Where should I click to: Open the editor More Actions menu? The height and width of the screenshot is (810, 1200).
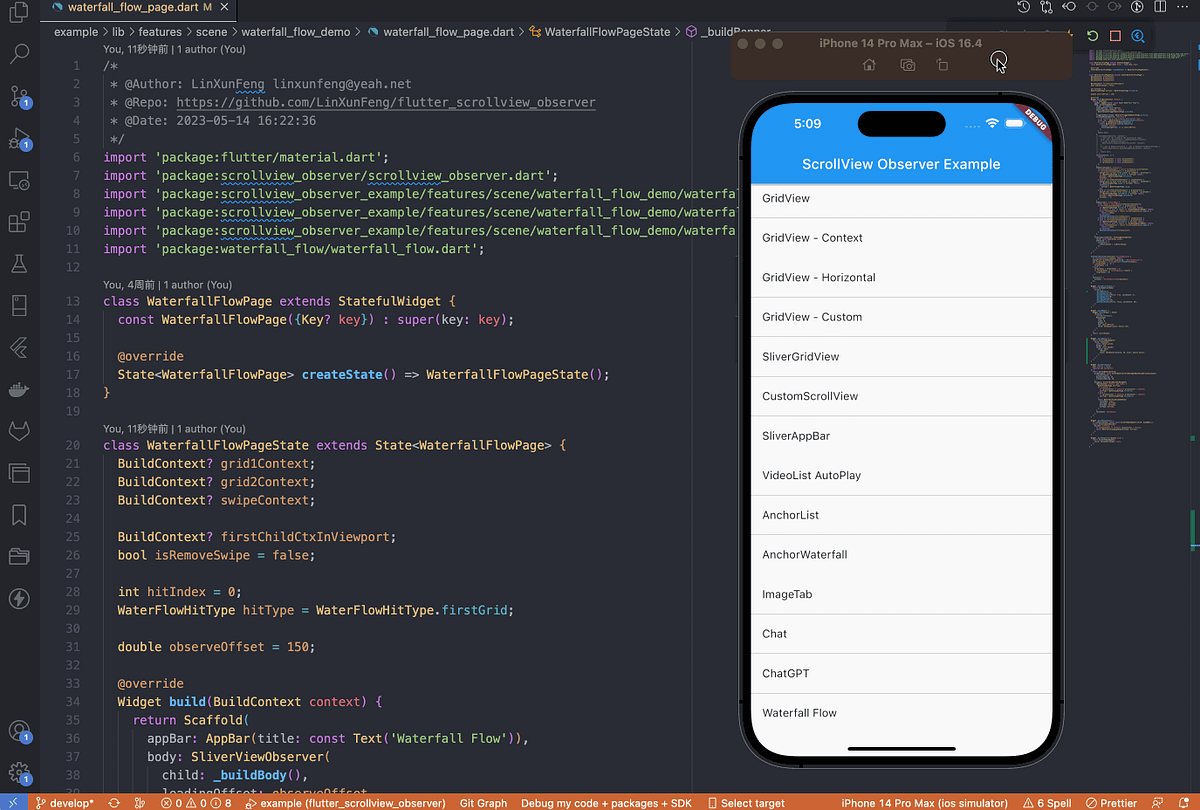[1181, 7]
